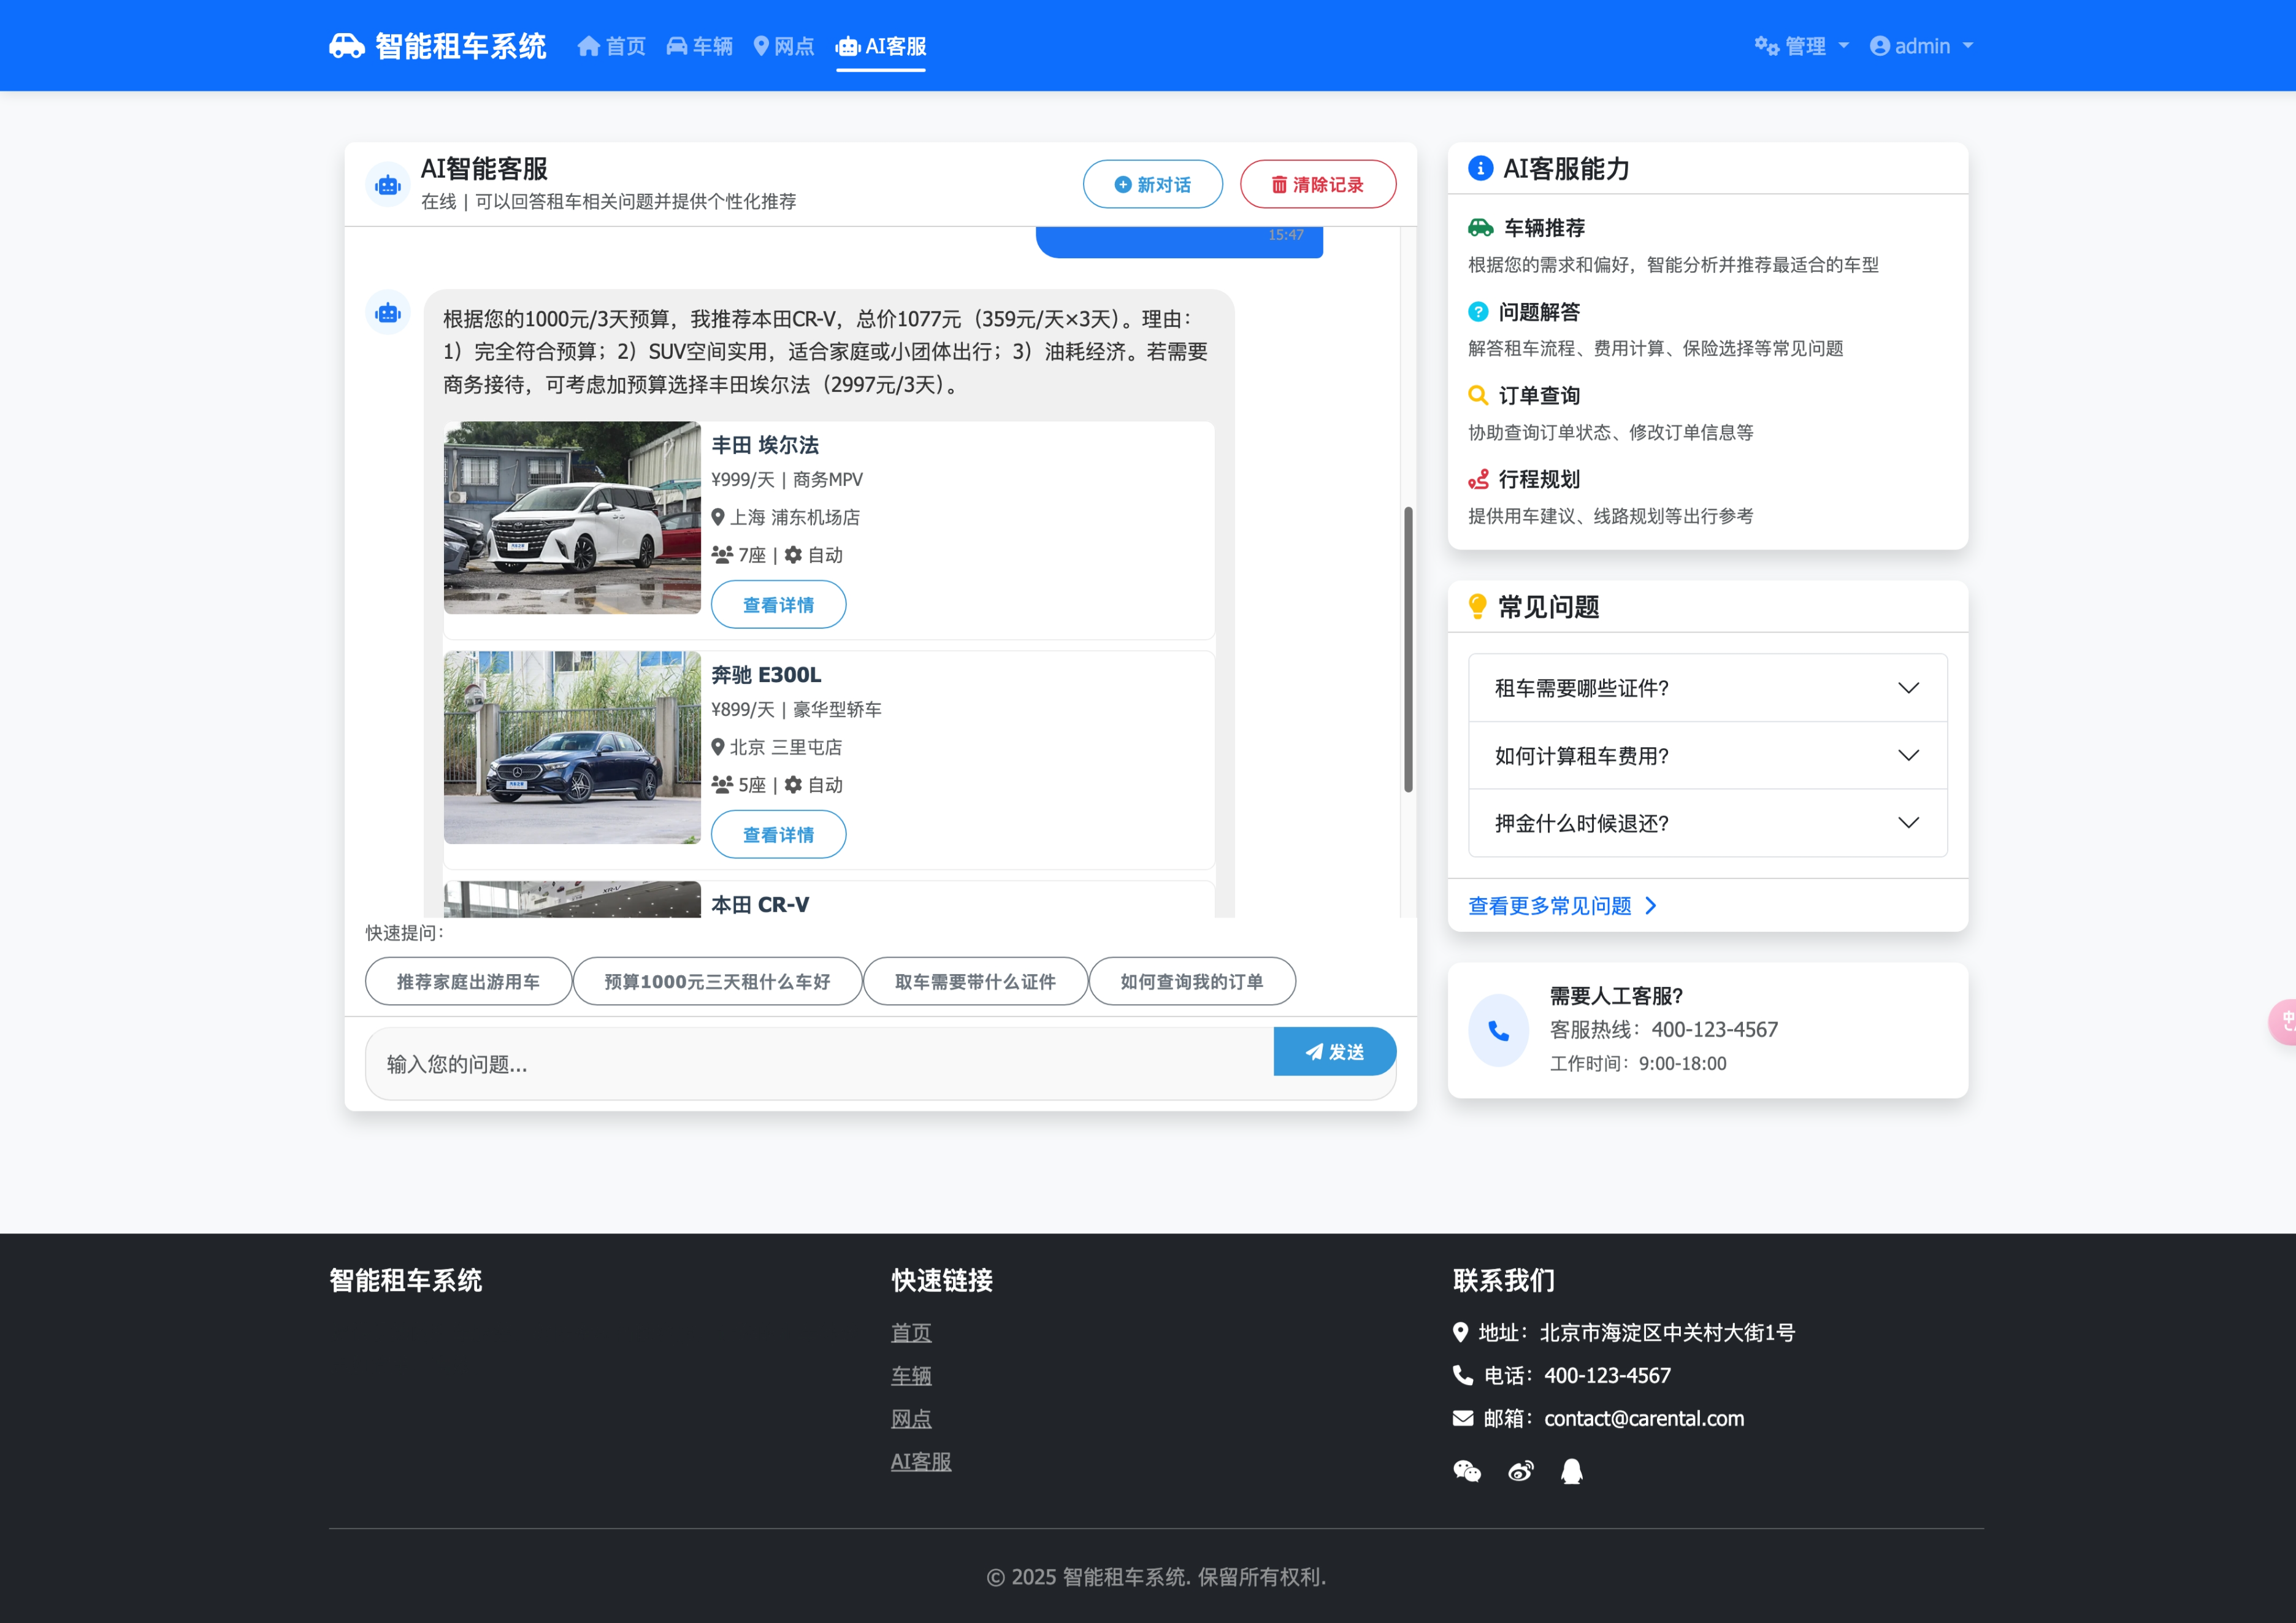
Task: Go to the 车辆 nav tab
Action: tap(700, 46)
